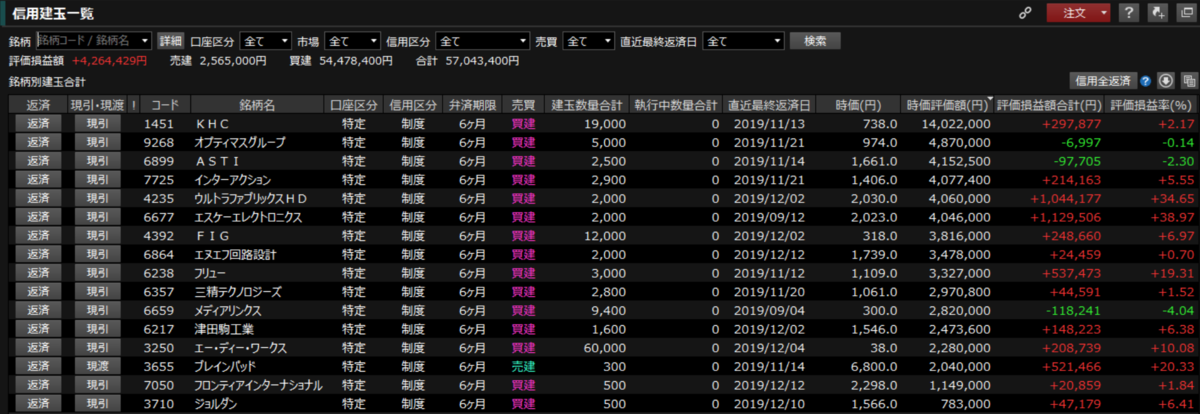Viewport: 1200px width, 414px height.
Task: Click 返済 for オプティマスグループ row
Action: 38,142
